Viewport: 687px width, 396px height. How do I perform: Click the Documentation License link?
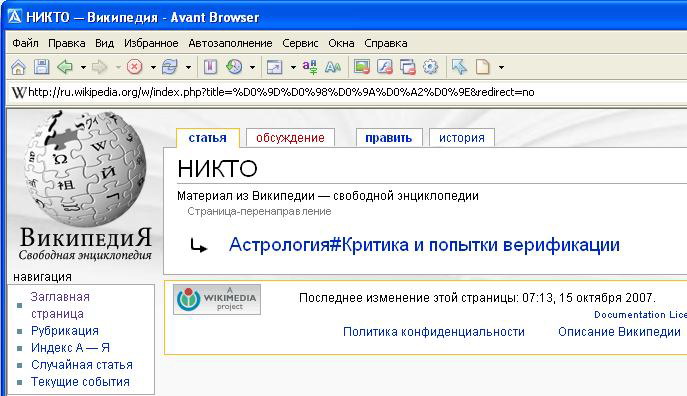[640, 315]
